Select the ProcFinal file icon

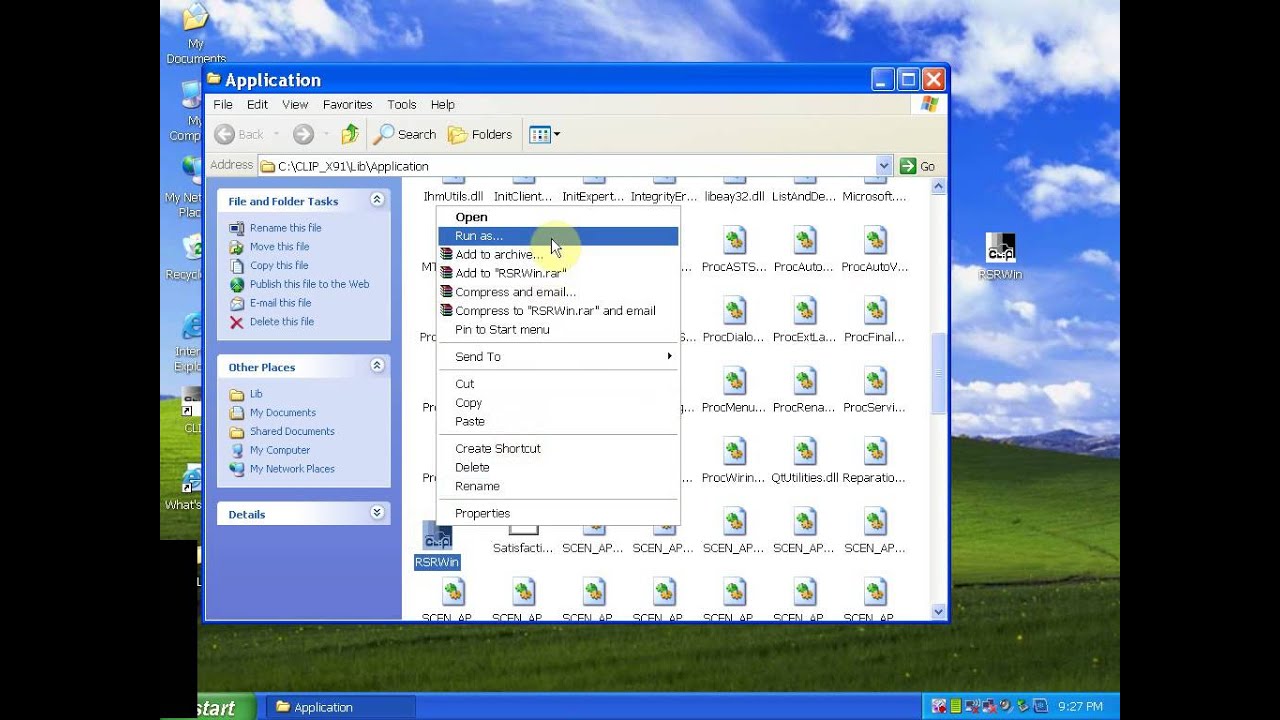pyautogui.click(x=875, y=311)
